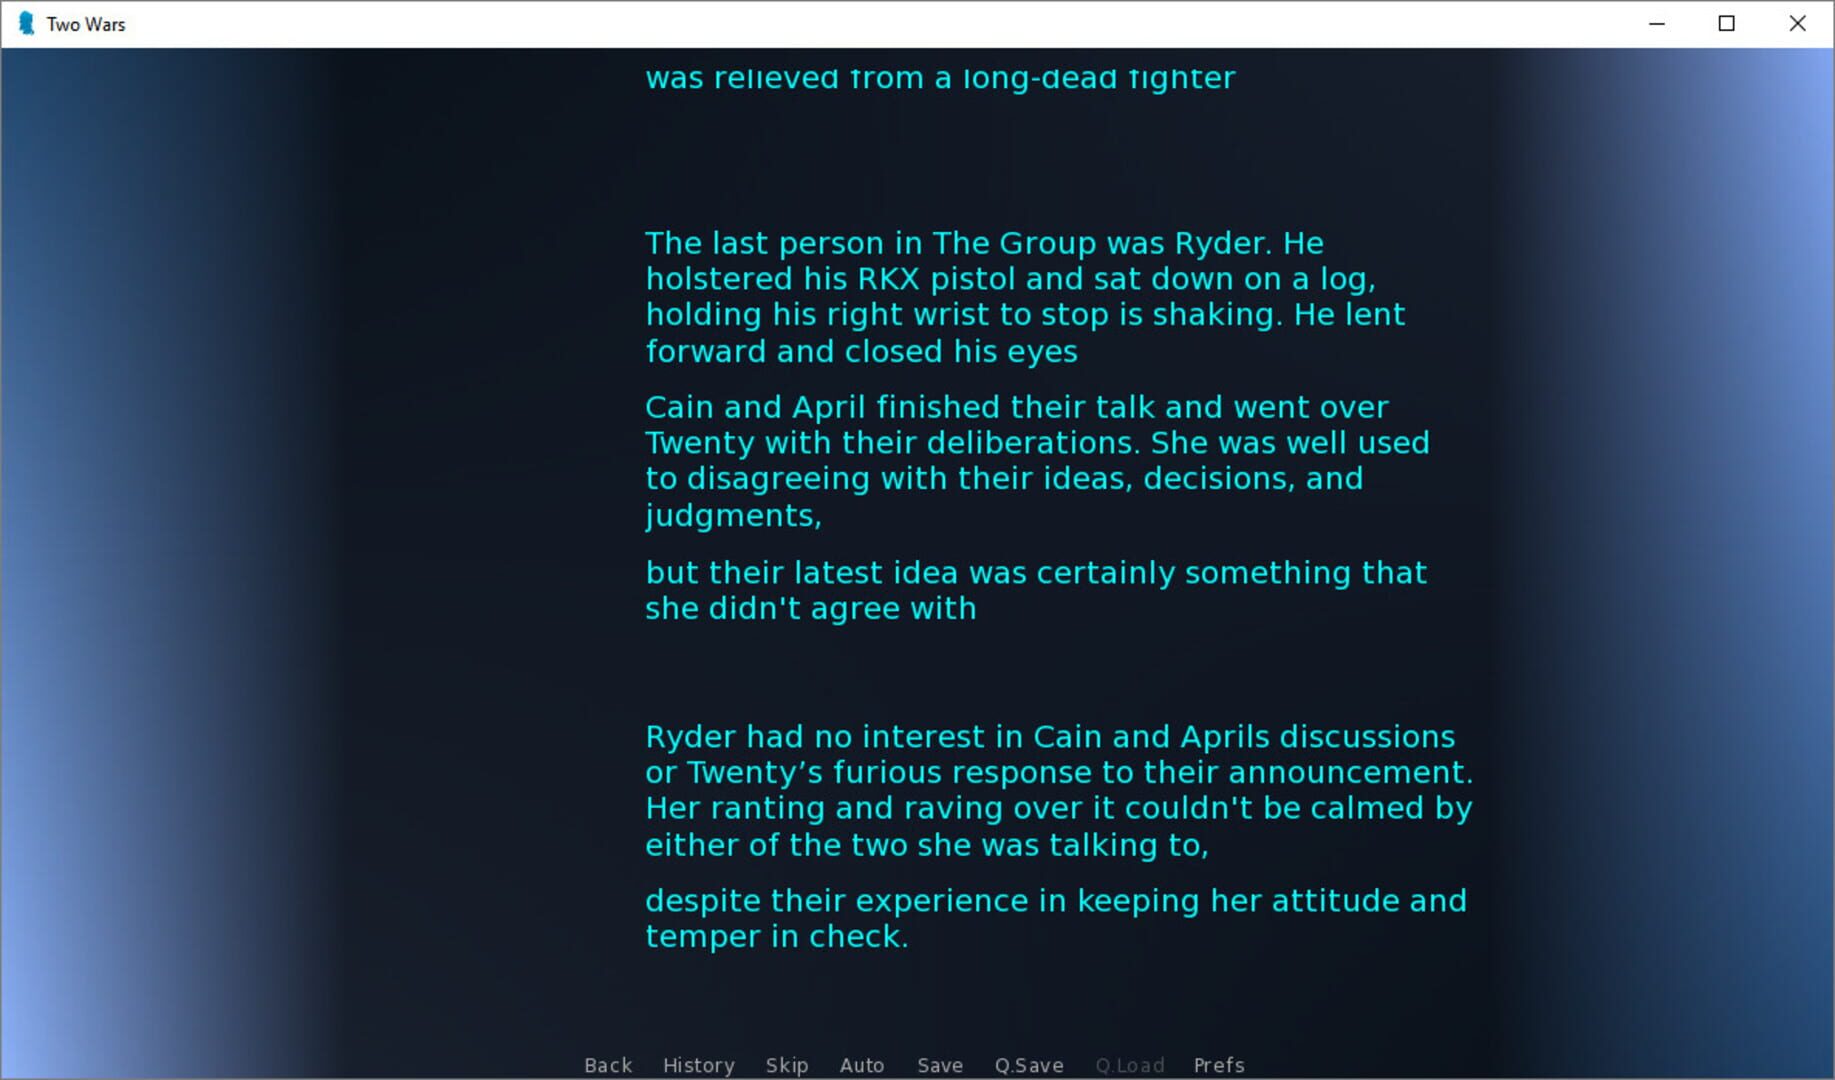The height and width of the screenshot is (1080, 1835).
Task: Click paragraph starting 'Cain and April finished'
Action: pos(1036,461)
